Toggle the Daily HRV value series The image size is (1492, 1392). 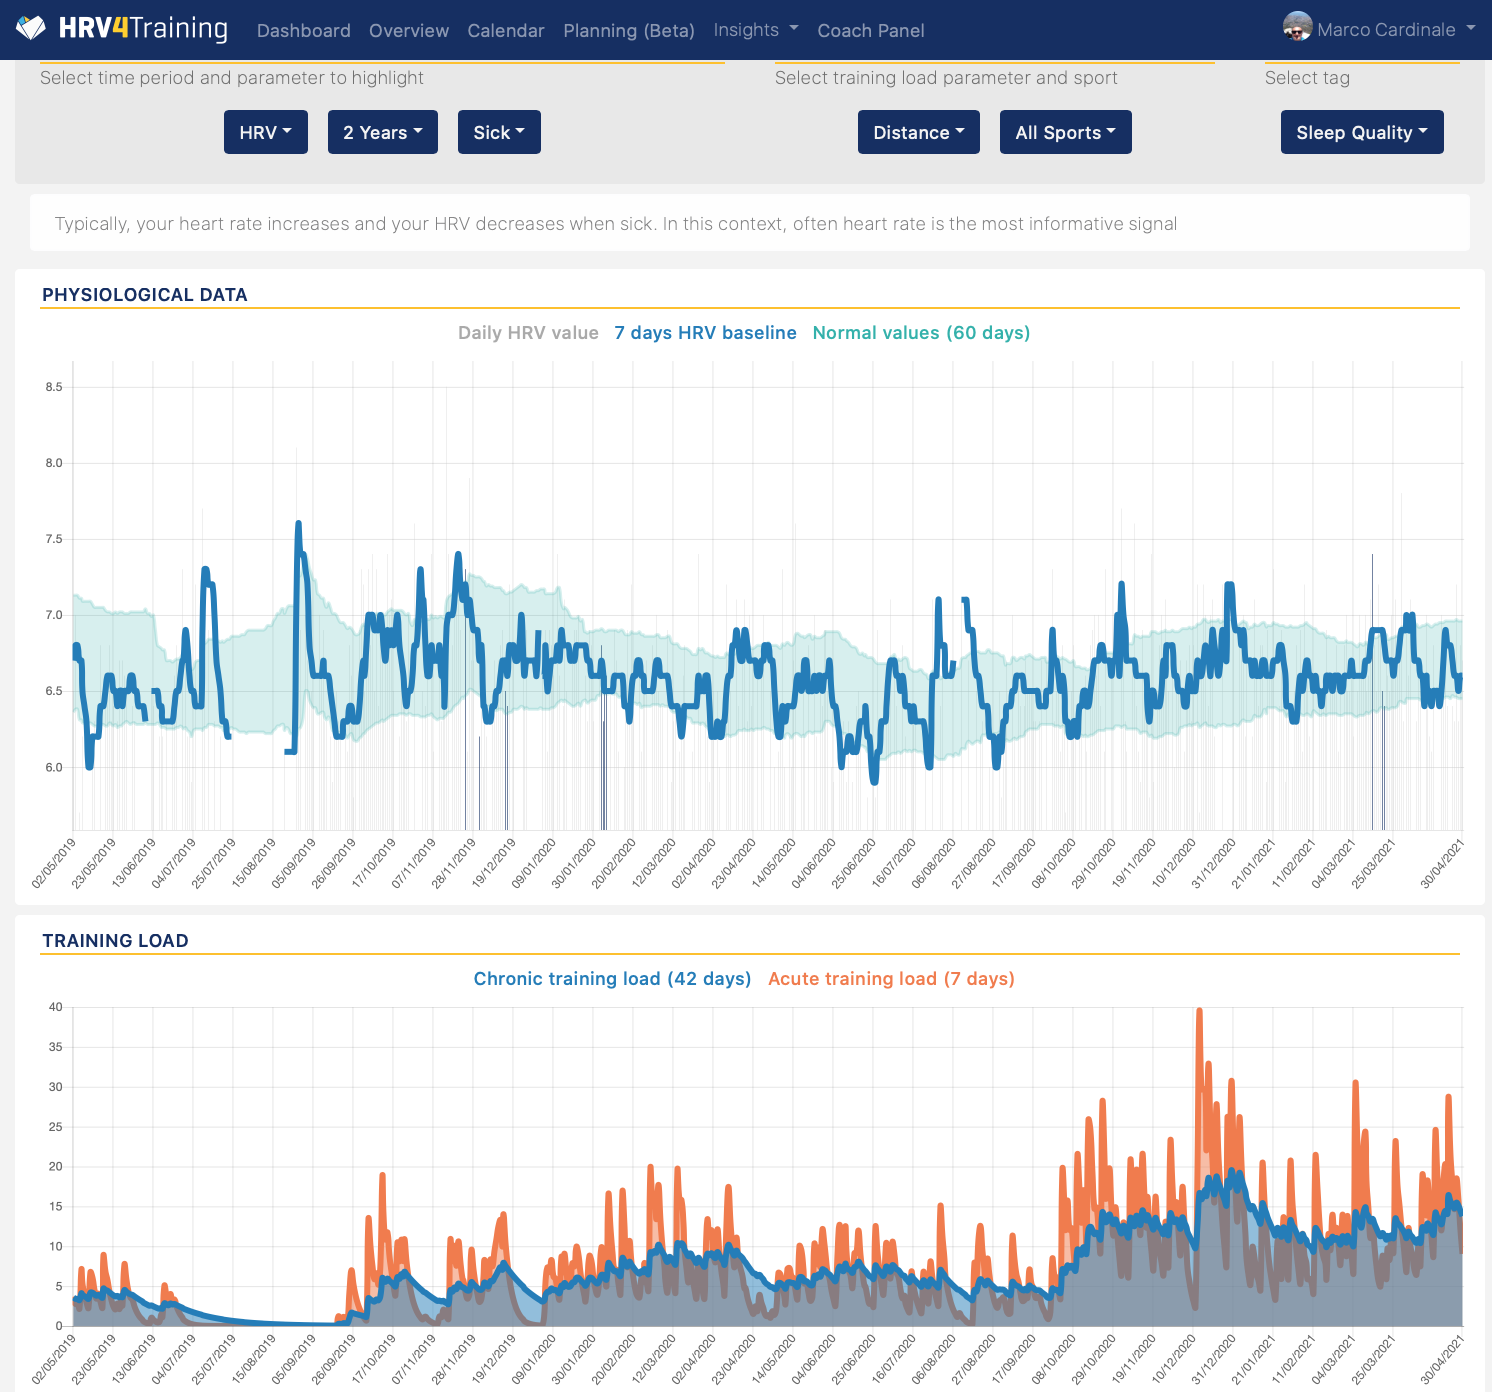pos(528,333)
